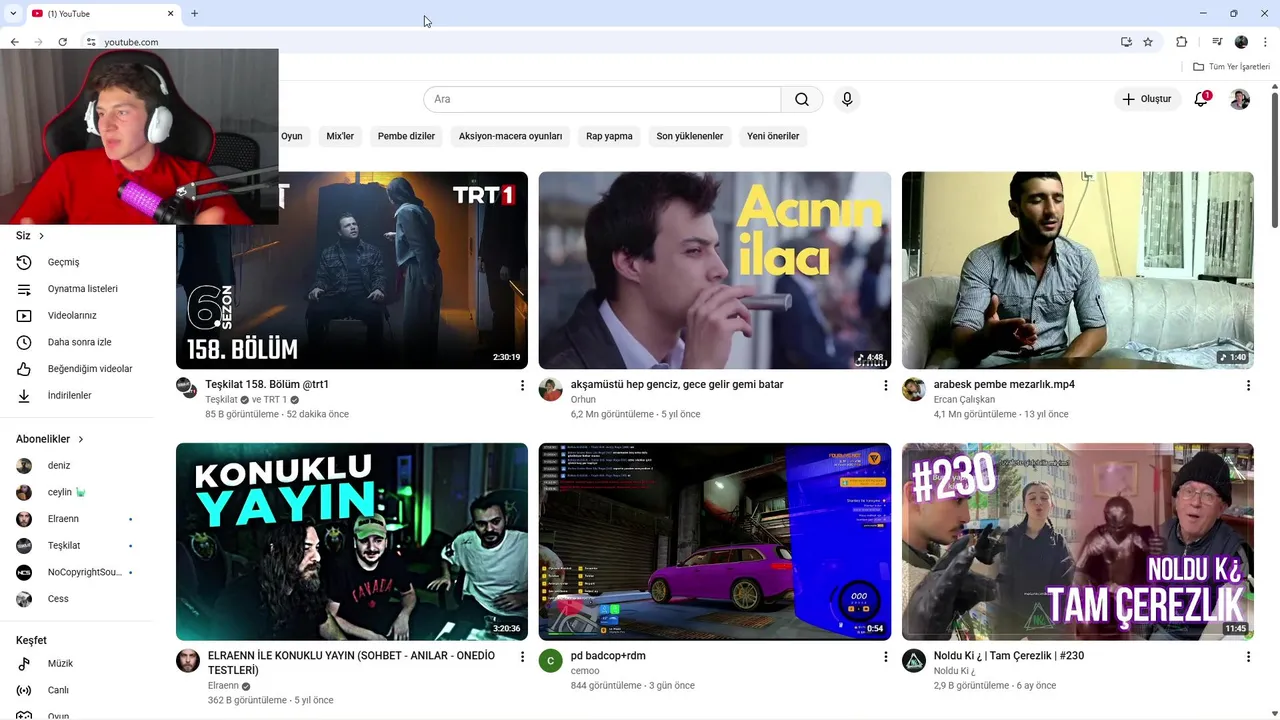Play the Acının ilacı video thumbnail
The height and width of the screenshot is (720, 1280).
tap(715, 270)
